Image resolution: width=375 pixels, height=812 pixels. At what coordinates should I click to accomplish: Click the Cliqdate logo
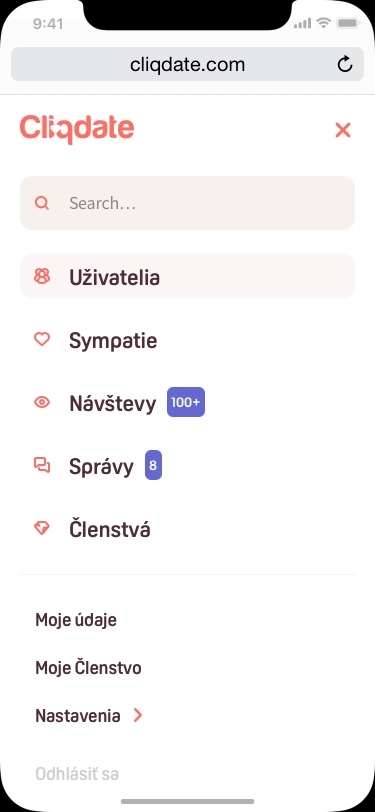(x=77, y=129)
